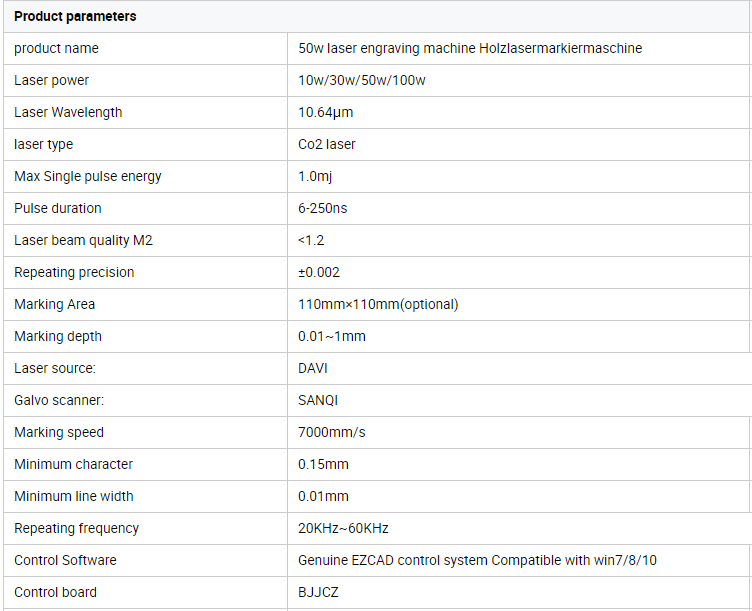Click the product name value cell
Image resolution: width=752 pixels, height=611 pixels.
[470, 48]
